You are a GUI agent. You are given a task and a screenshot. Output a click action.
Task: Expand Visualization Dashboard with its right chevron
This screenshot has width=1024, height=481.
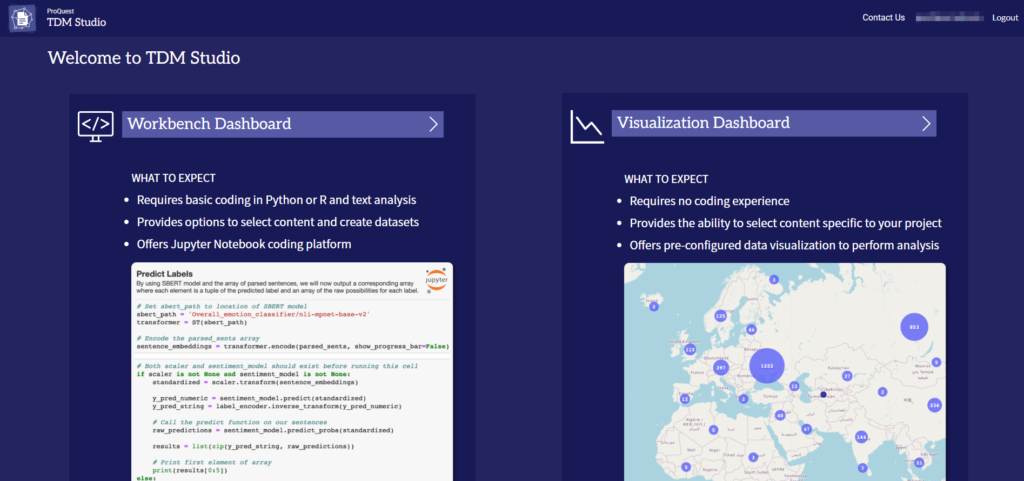point(926,123)
